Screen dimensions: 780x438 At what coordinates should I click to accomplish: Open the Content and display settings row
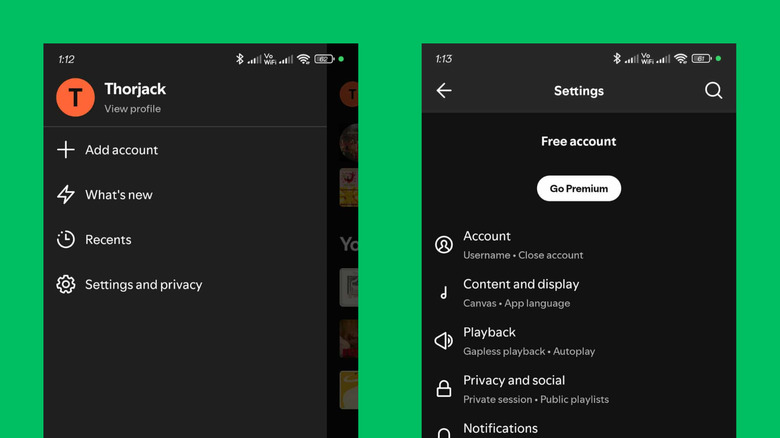579,293
